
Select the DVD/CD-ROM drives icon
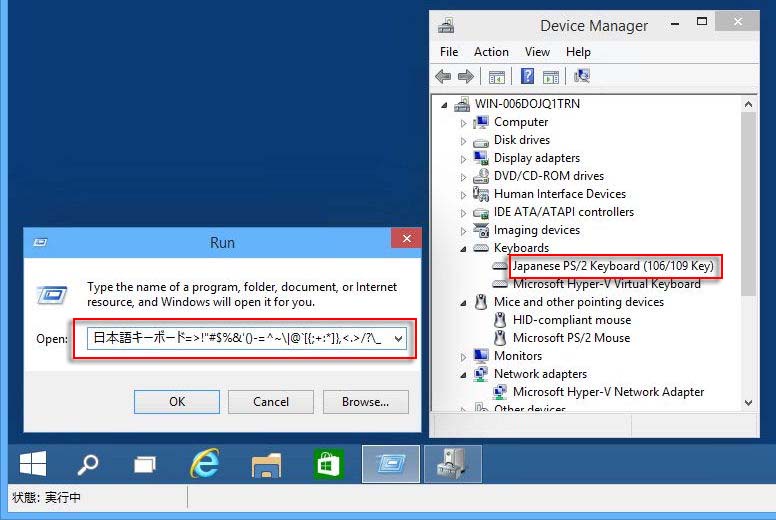481,176
